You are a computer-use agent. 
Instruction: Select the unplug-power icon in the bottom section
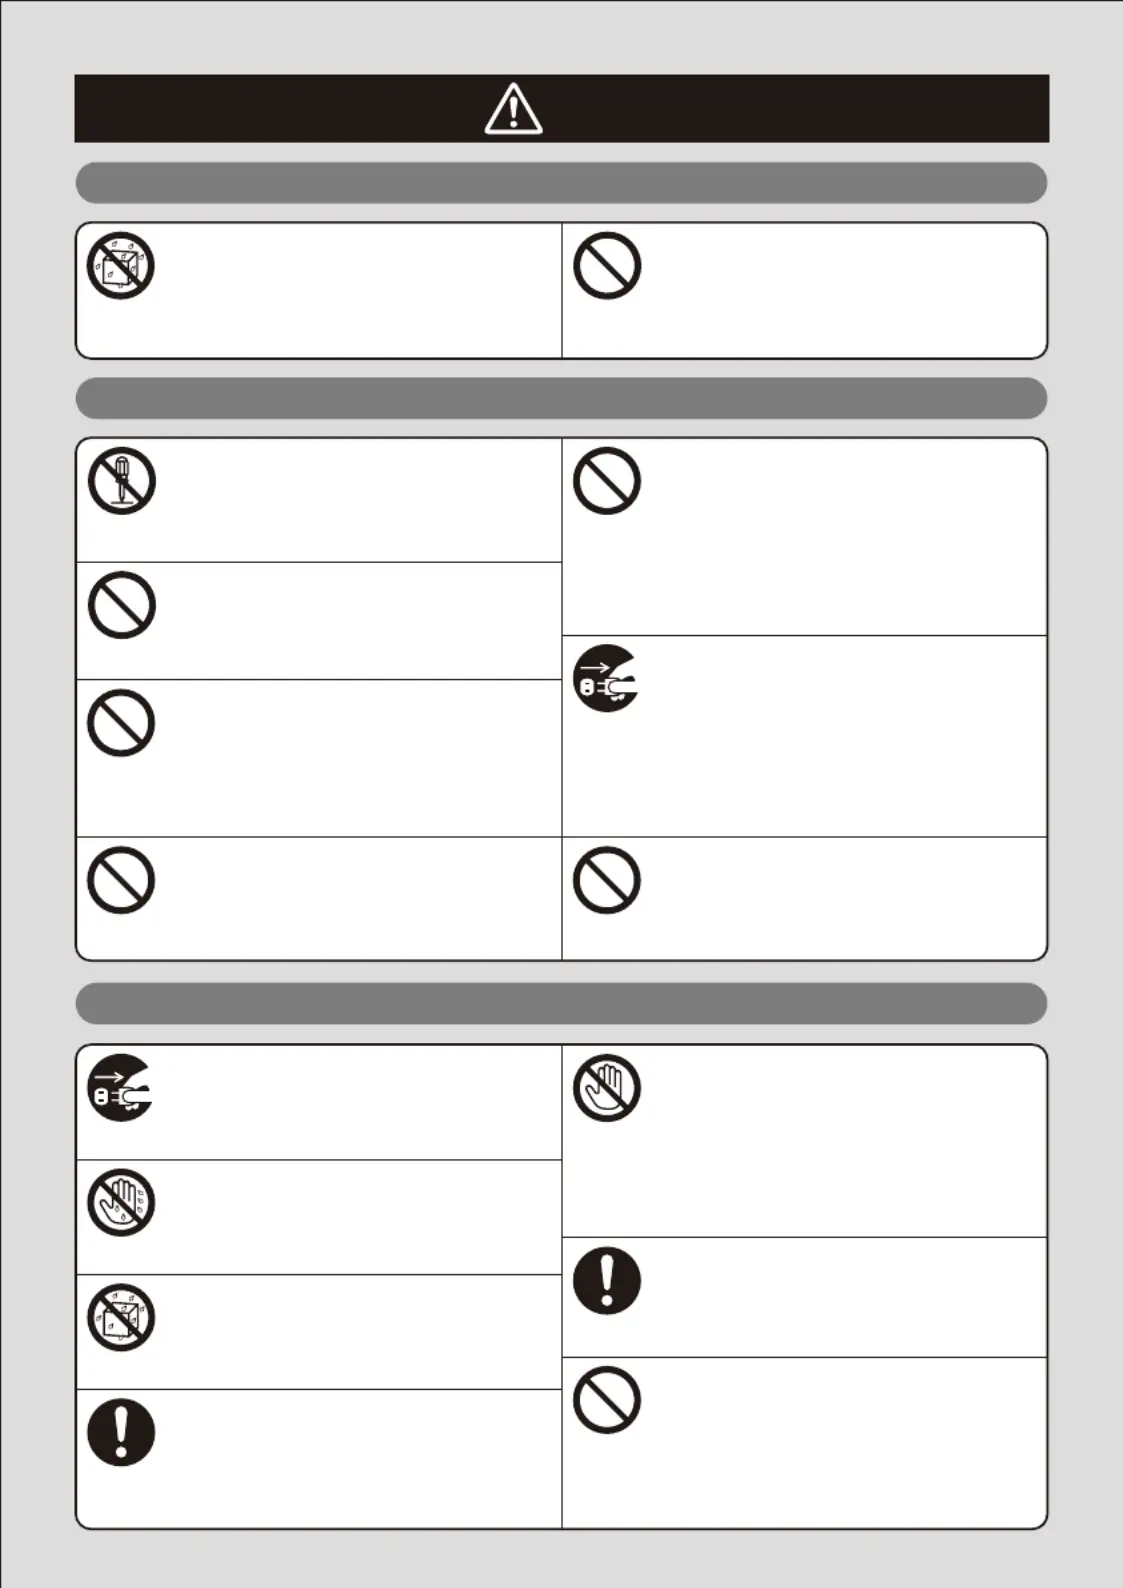[x=121, y=1088]
